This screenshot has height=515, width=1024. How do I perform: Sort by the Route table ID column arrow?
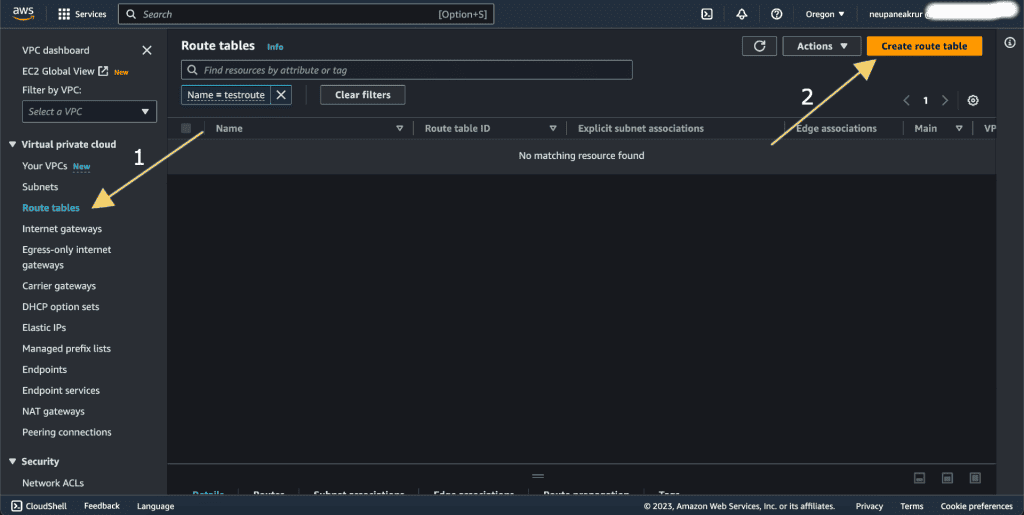pos(553,129)
